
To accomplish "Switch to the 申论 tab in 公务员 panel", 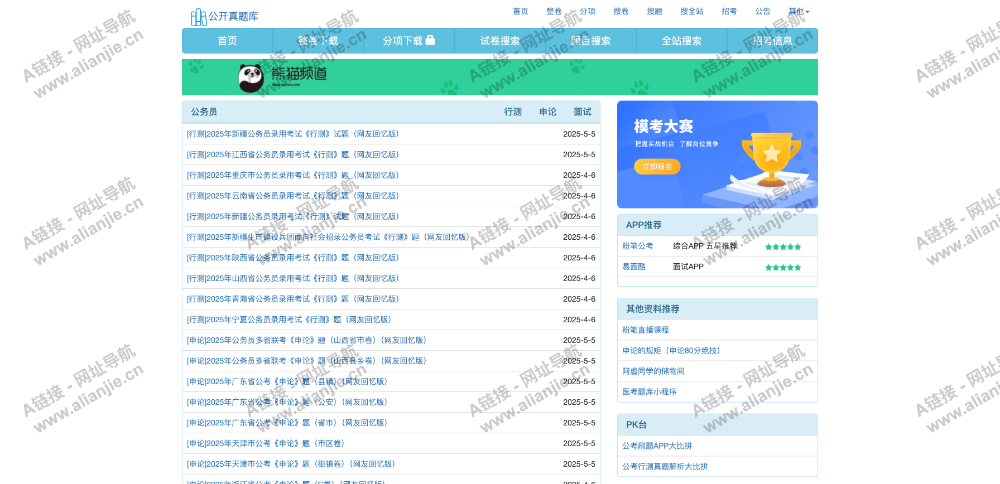I will click(548, 112).
